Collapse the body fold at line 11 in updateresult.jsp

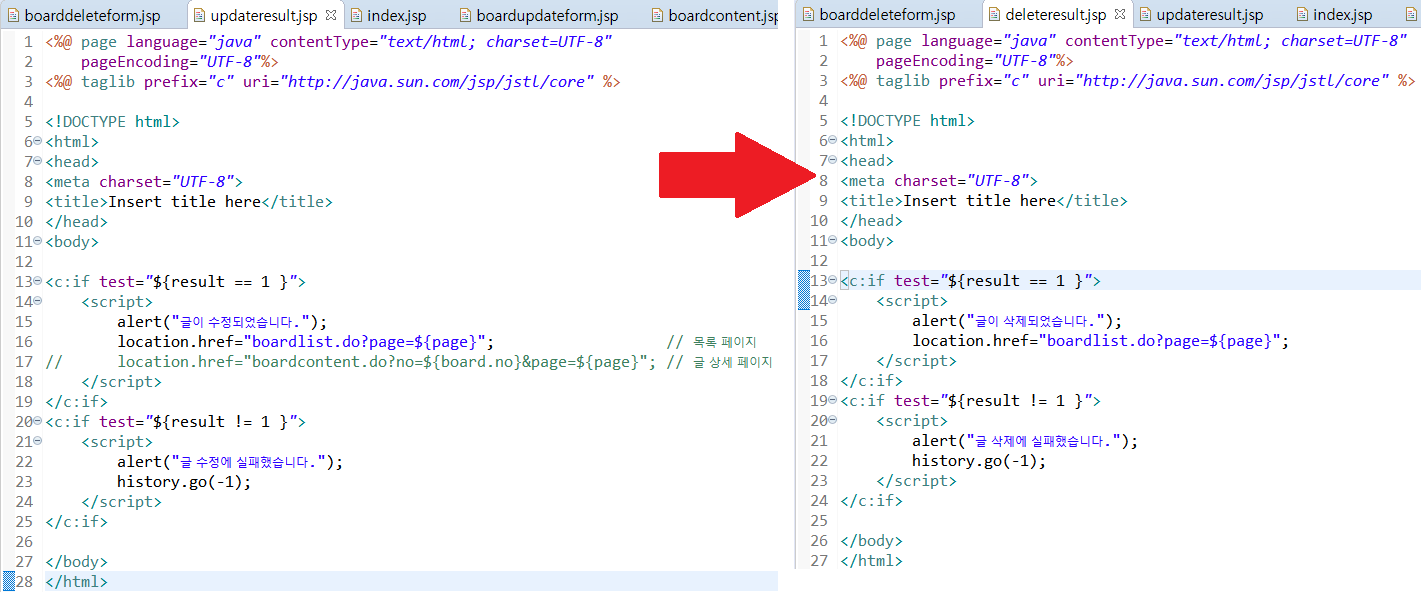click(37, 241)
